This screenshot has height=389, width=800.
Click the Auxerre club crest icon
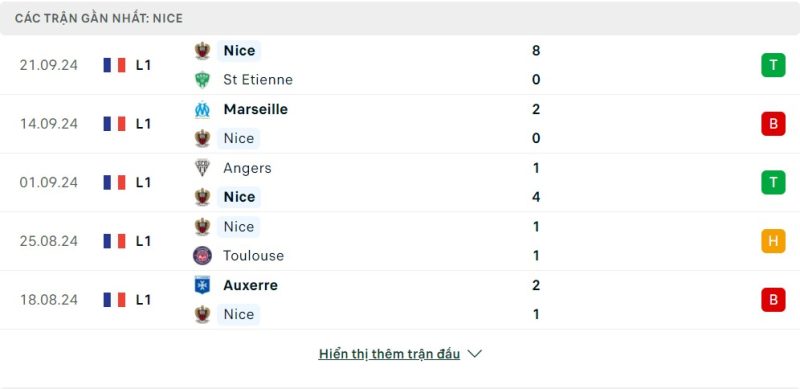click(x=203, y=285)
